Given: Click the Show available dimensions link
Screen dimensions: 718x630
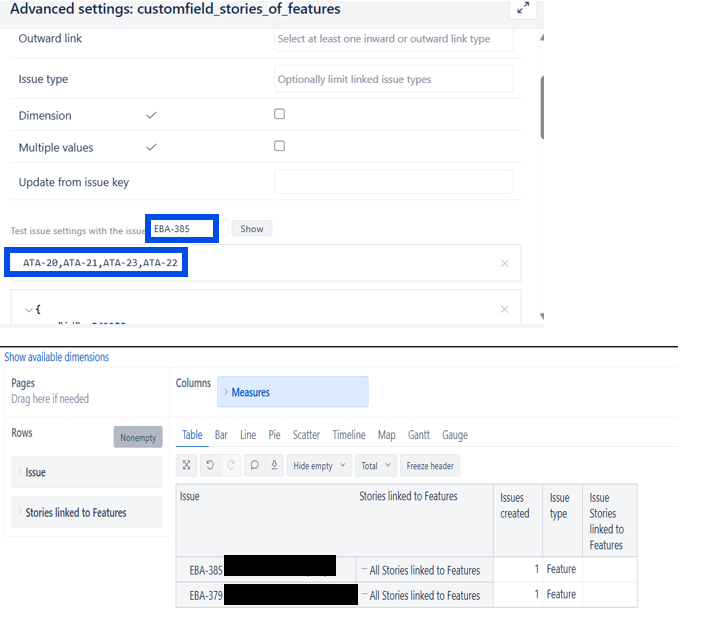Looking at the screenshot, I should pyautogui.click(x=57, y=357).
